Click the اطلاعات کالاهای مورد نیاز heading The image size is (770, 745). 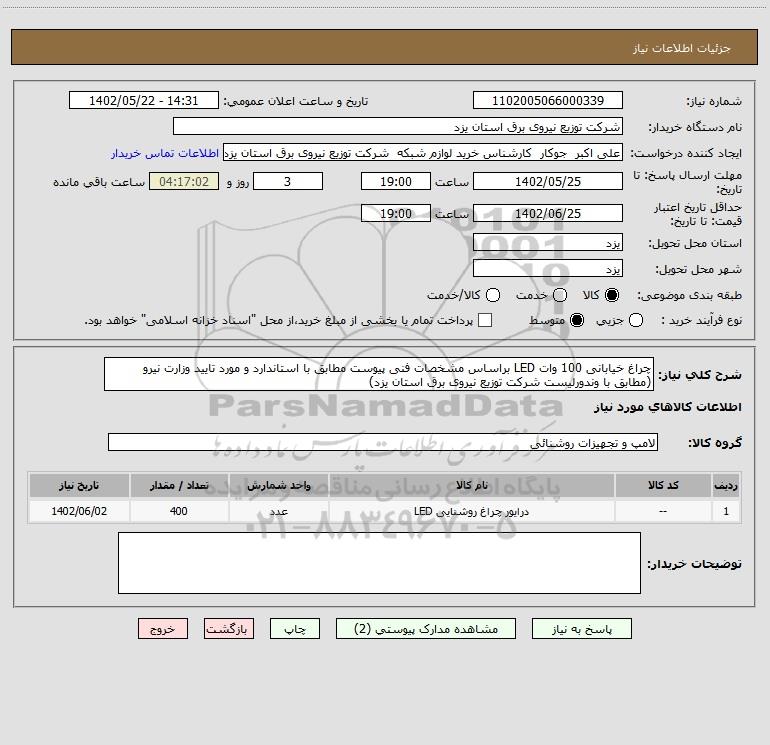667,407
